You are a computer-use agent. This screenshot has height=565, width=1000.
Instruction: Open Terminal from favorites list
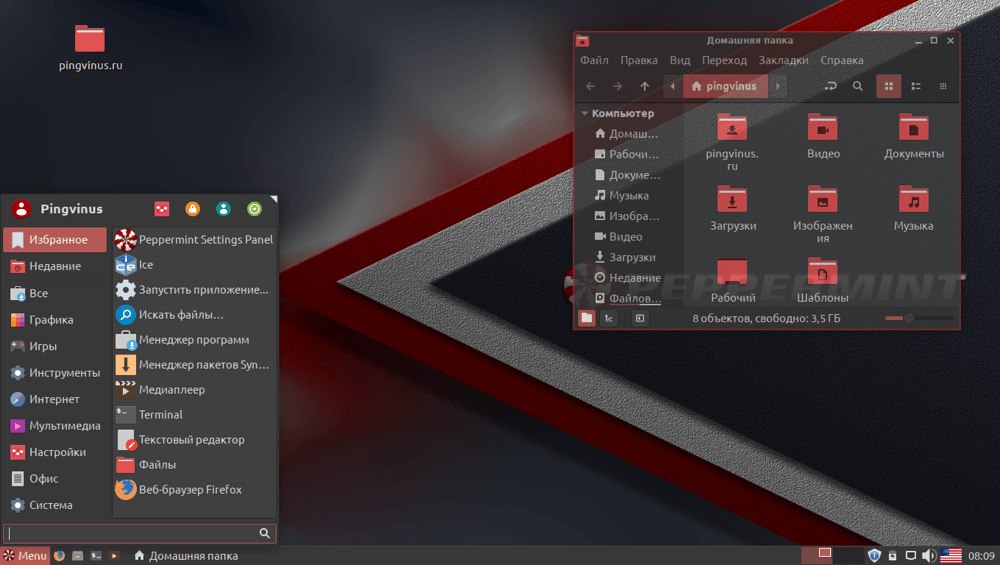(195, 415)
